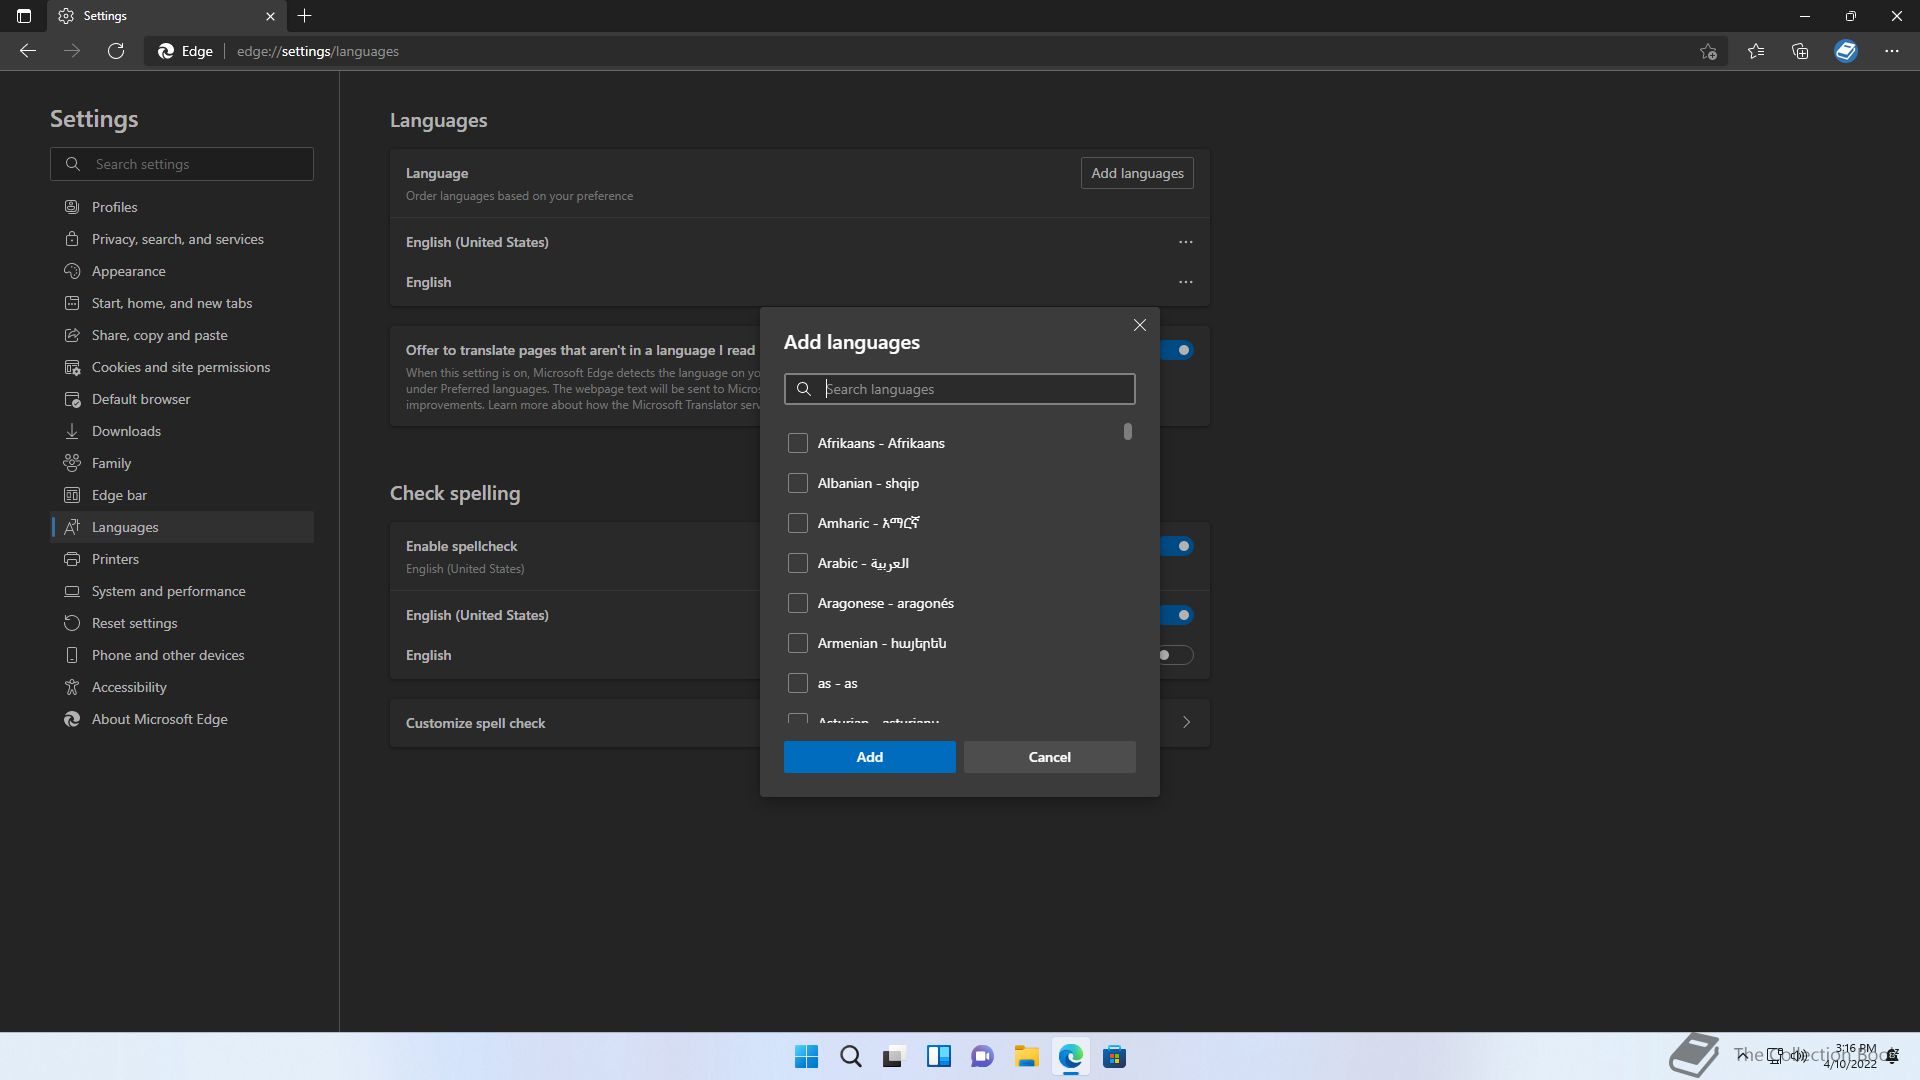
Task: Open the Collections icon in toolbar
Action: (1800, 51)
